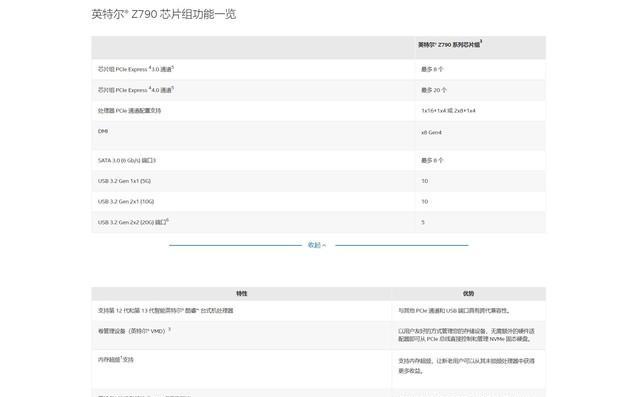Click the heading 英特尔 Z790 芯片组功能一览
The height and width of the screenshot is (397, 640).
tap(164, 14)
